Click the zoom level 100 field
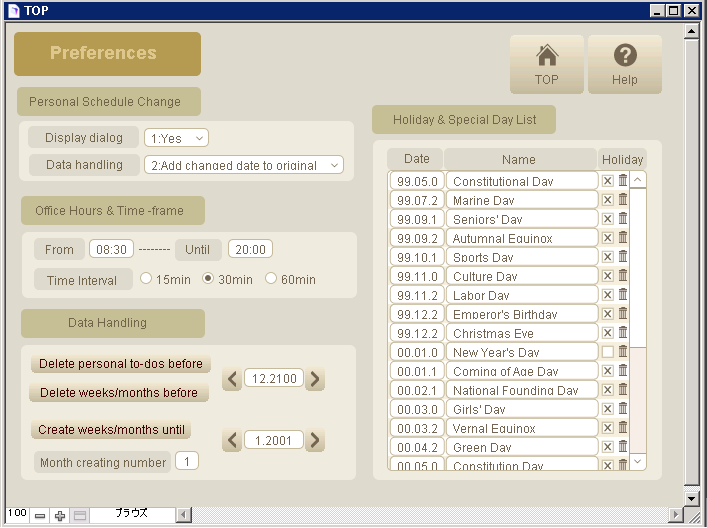Image resolution: width=707 pixels, height=528 pixels. (x=17, y=514)
